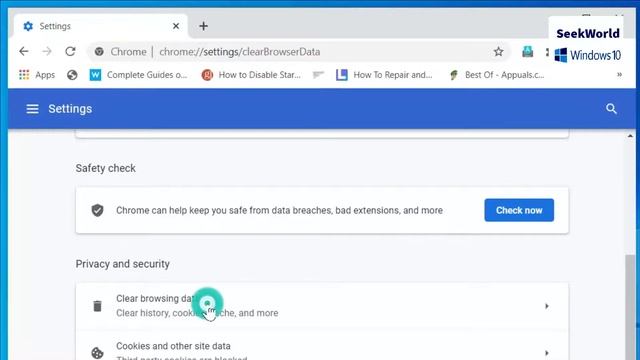Open the unnamed gray flag bookmark
The width and height of the screenshot is (640, 360).
tap(318, 75)
